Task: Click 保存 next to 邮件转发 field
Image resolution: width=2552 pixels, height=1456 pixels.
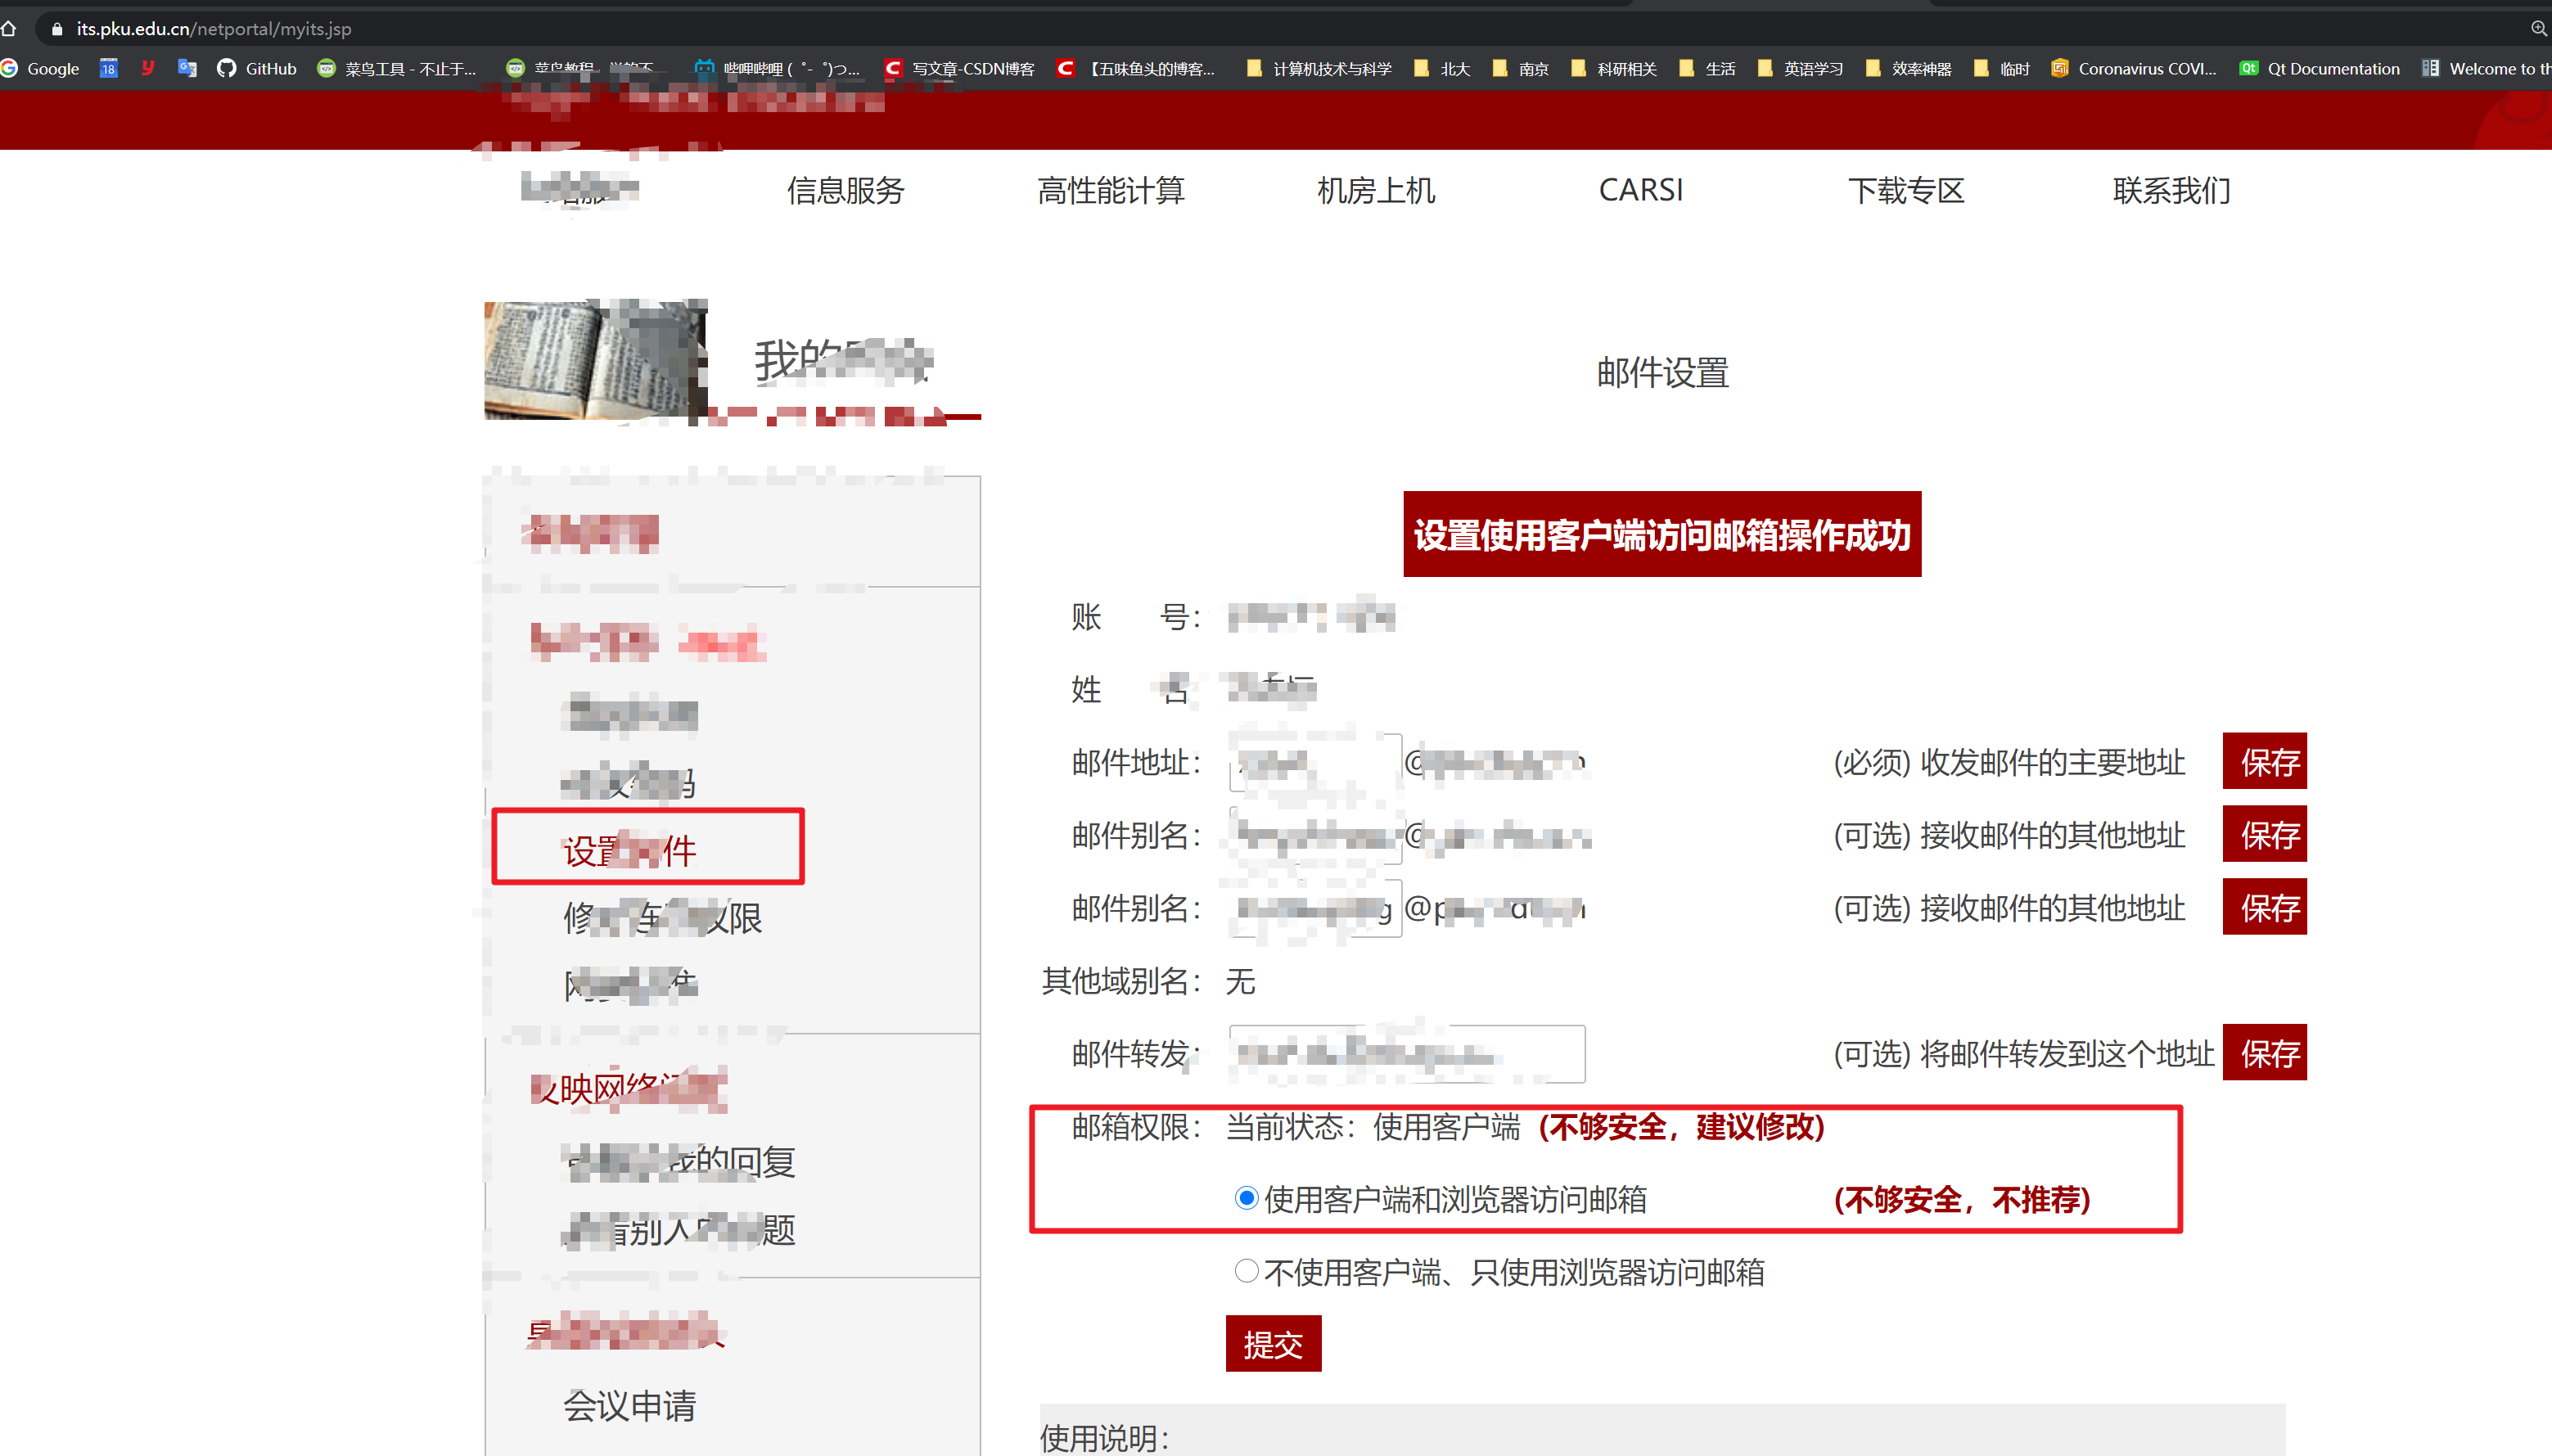Action: click(x=2264, y=1052)
